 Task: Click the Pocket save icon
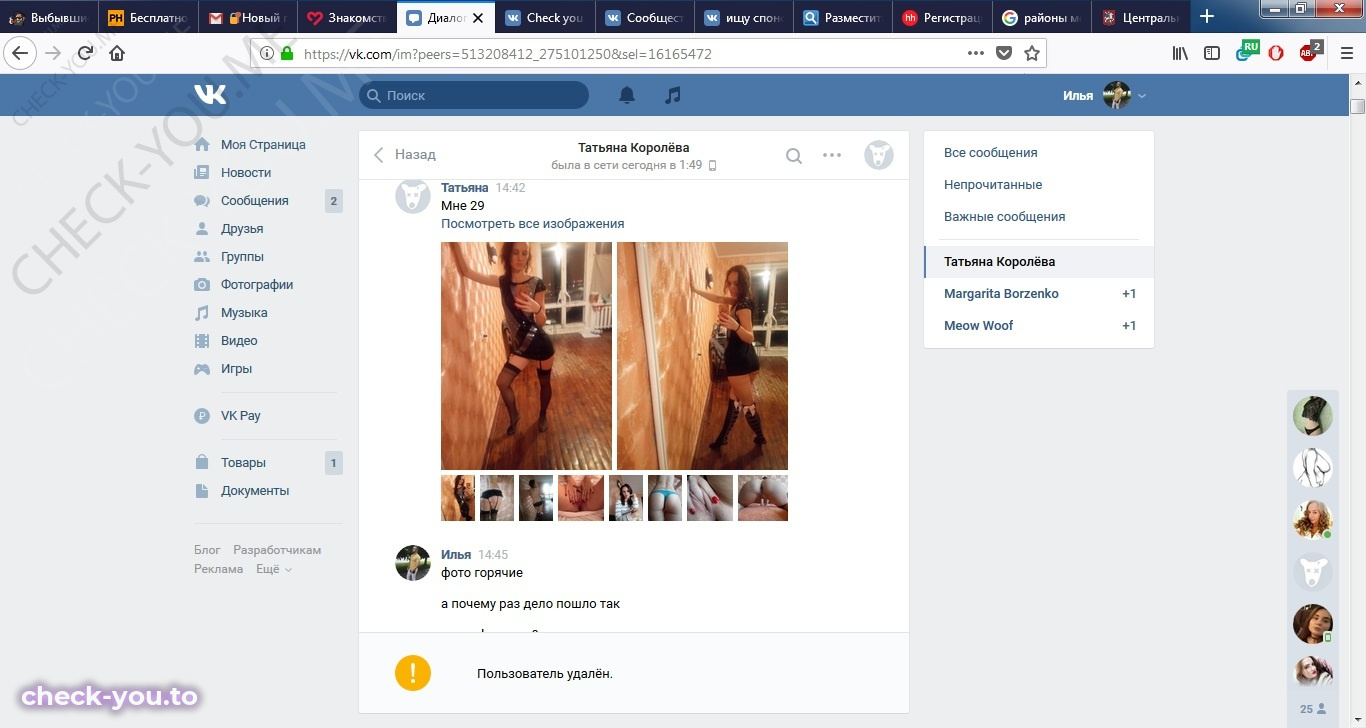(x=1004, y=53)
